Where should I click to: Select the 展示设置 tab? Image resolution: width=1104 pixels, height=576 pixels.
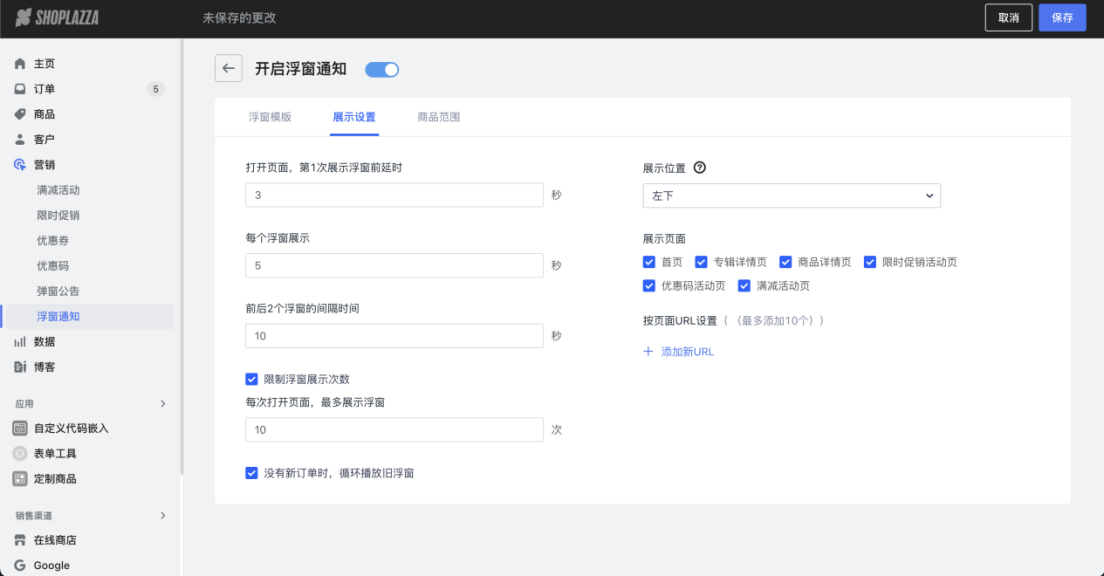pos(354,117)
